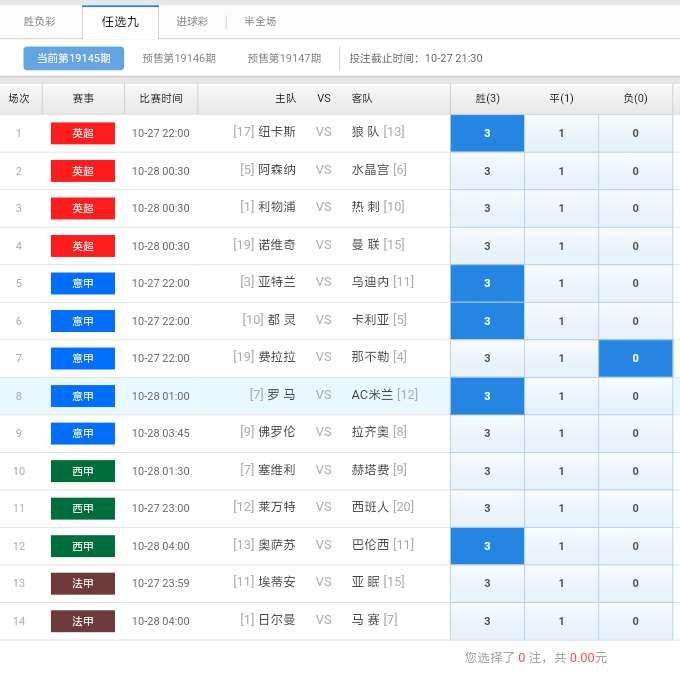The height and width of the screenshot is (677, 680).
Task: Pick draw 1 for 阿森纳 vs 水晶宫
Action: [x=561, y=171]
